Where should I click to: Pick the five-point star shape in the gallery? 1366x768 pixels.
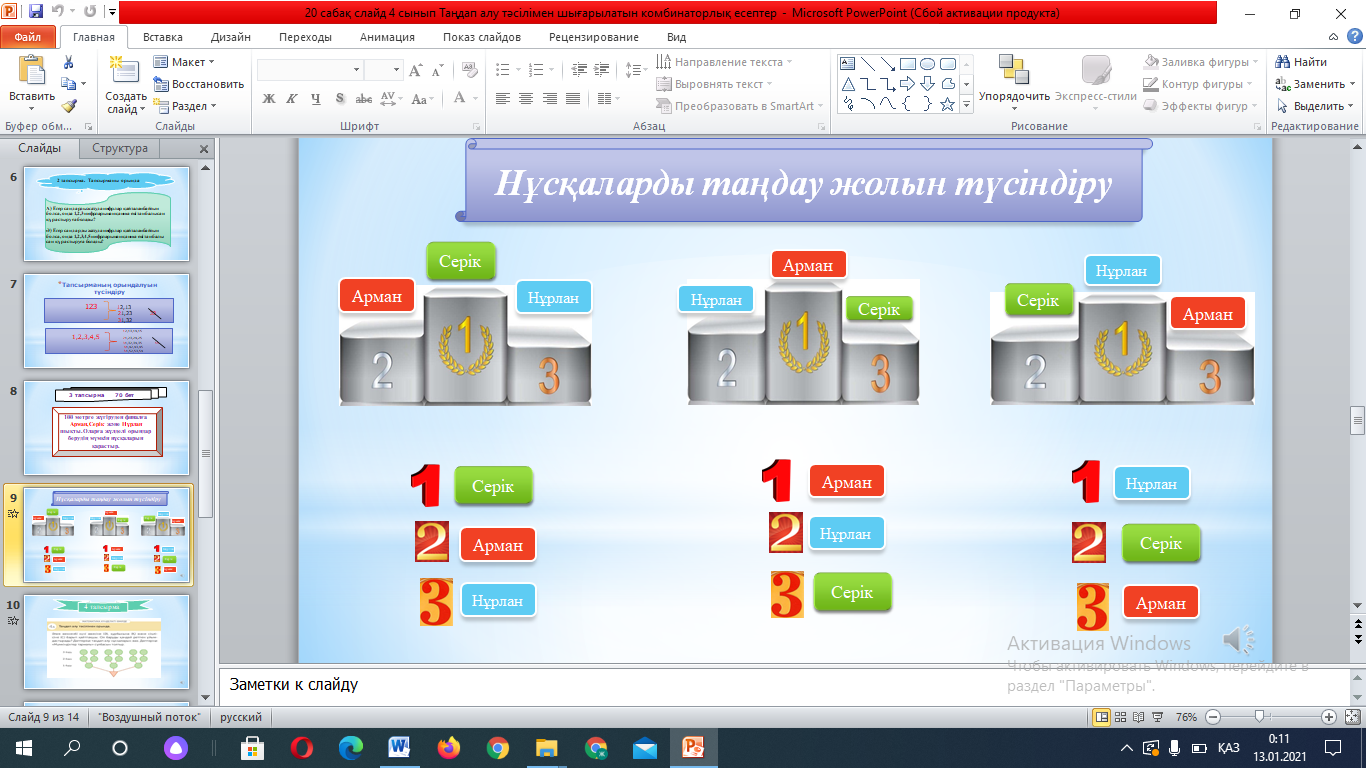(947, 103)
